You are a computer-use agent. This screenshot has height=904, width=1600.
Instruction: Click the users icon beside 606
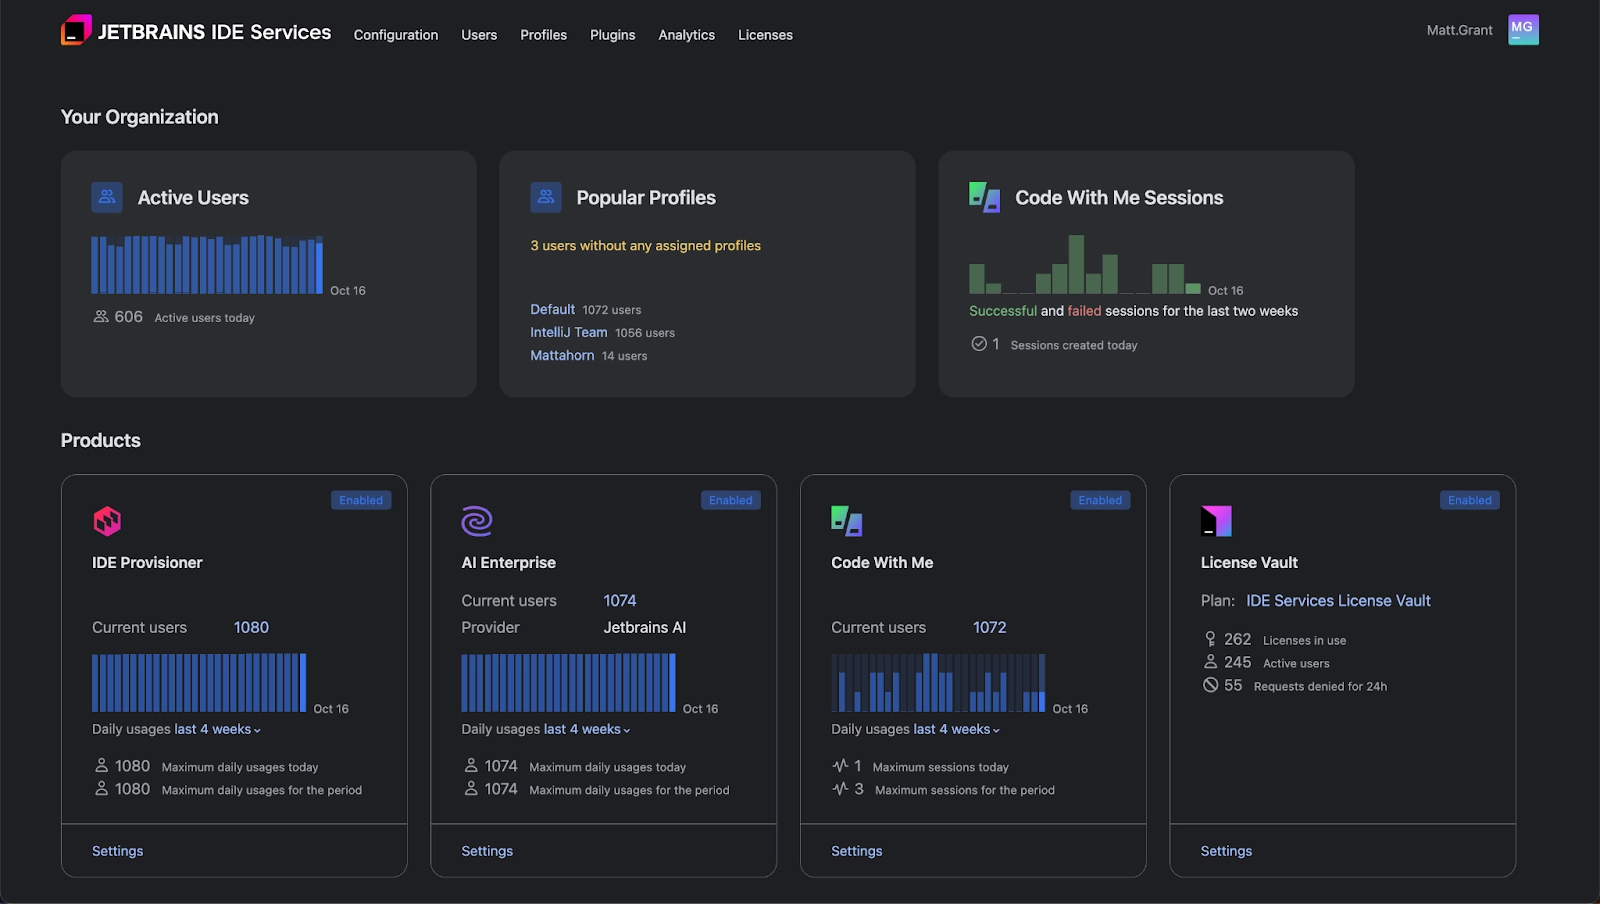[x=101, y=317]
